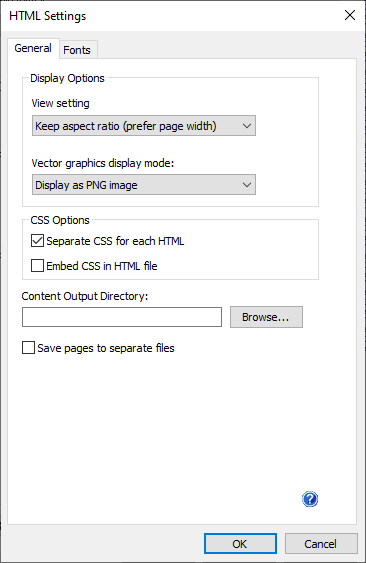Confirm settings with the OK button
The image size is (366, 563).
(240, 544)
